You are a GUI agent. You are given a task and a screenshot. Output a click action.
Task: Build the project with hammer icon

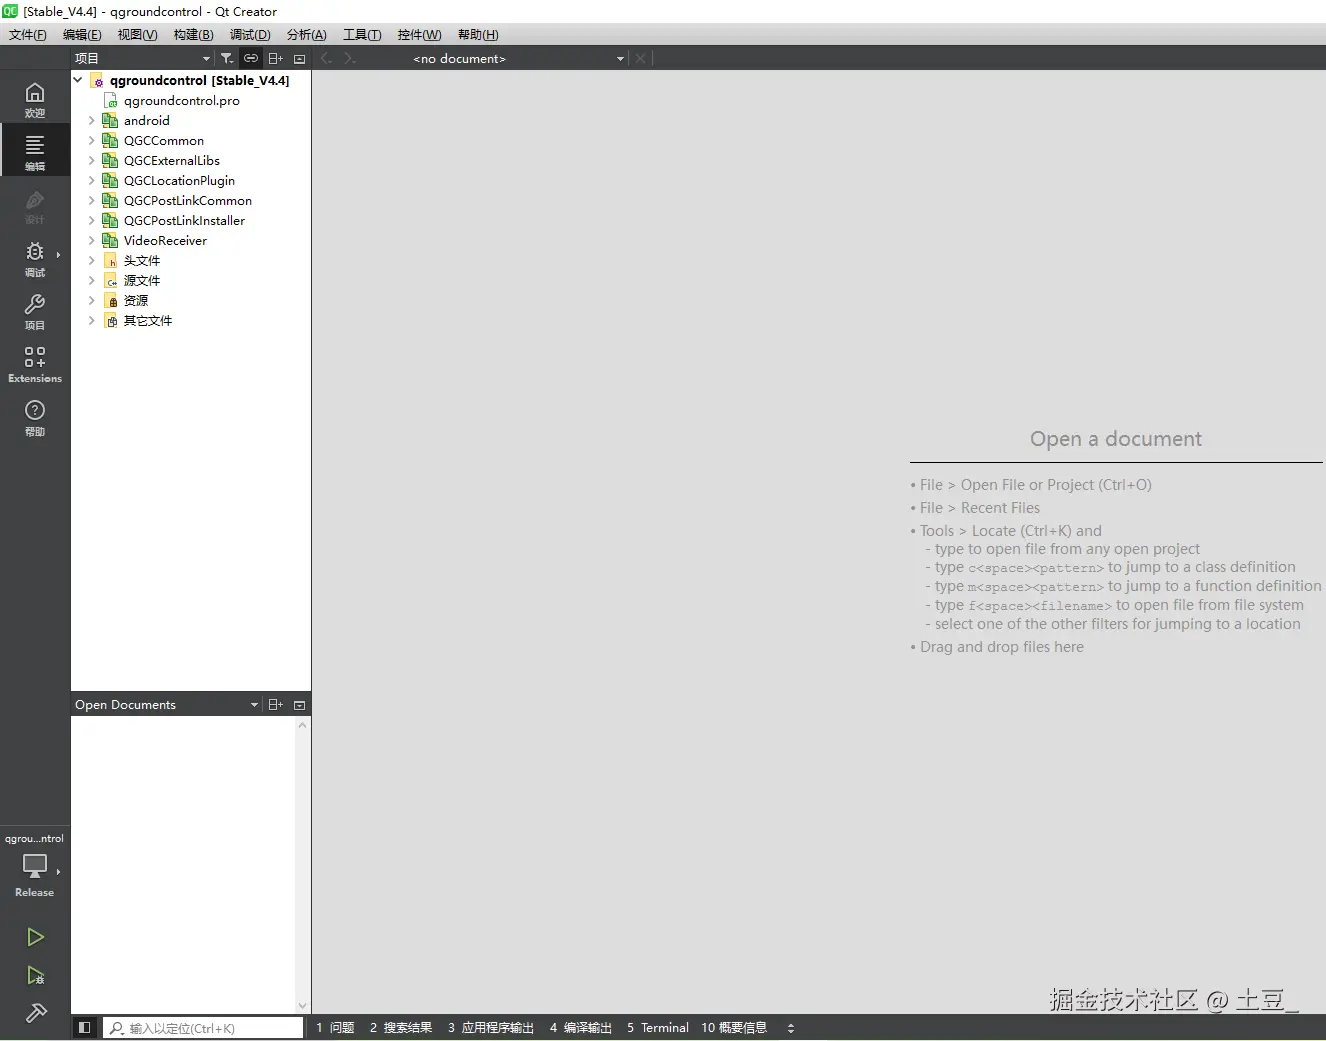[x=35, y=1013]
